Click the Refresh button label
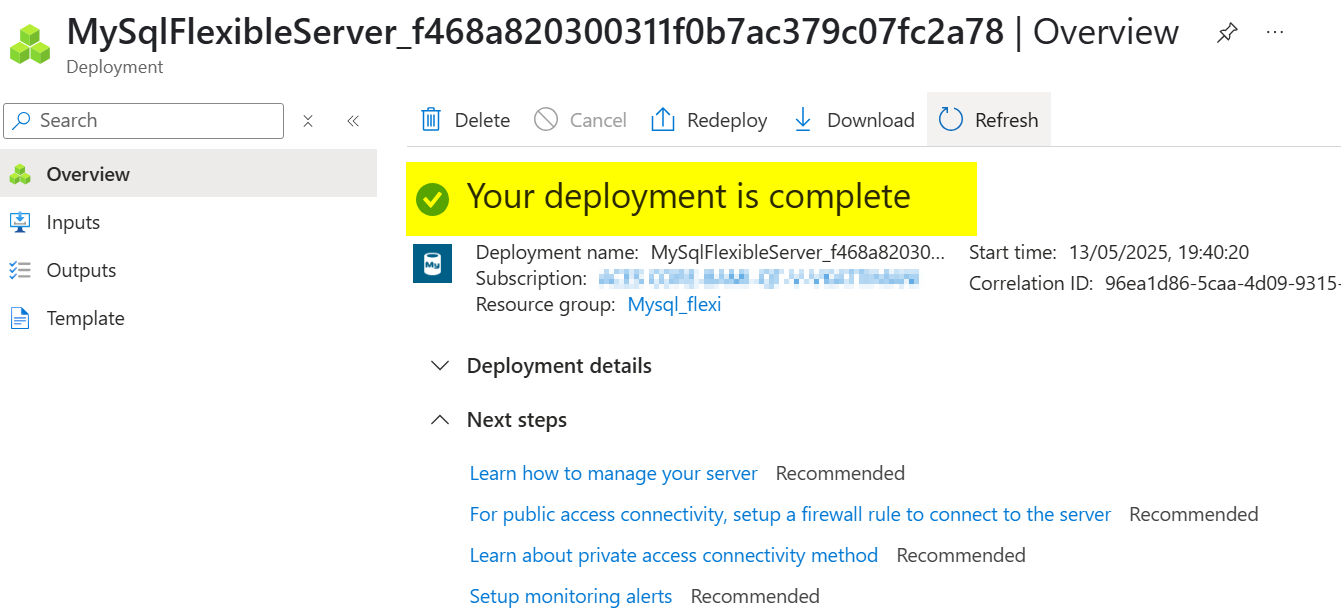The height and width of the screenshot is (612, 1341). coord(1007,120)
